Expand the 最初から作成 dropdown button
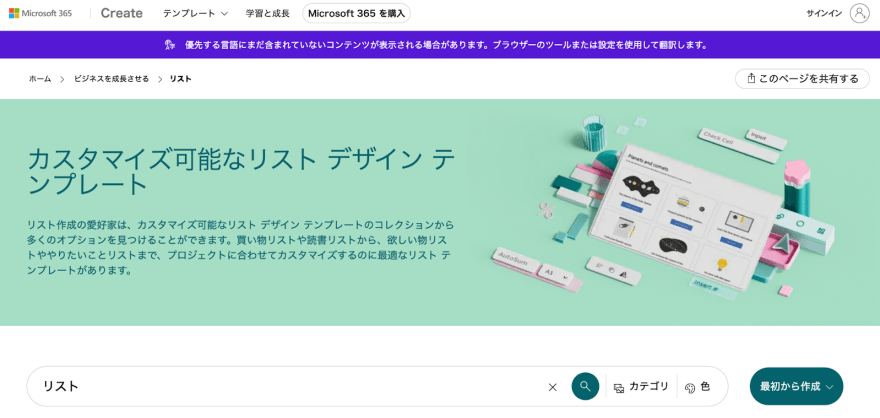Image resolution: width=880 pixels, height=418 pixels. (796, 386)
